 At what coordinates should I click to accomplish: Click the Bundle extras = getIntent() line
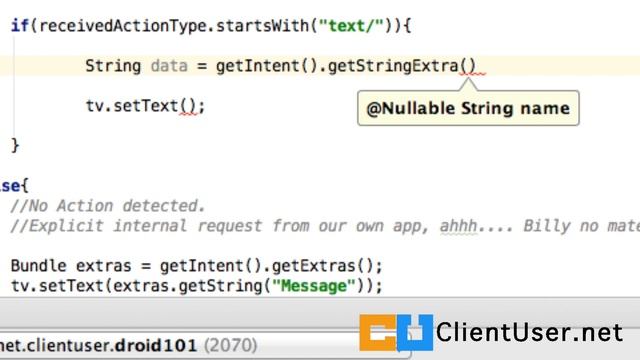click(x=197, y=266)
